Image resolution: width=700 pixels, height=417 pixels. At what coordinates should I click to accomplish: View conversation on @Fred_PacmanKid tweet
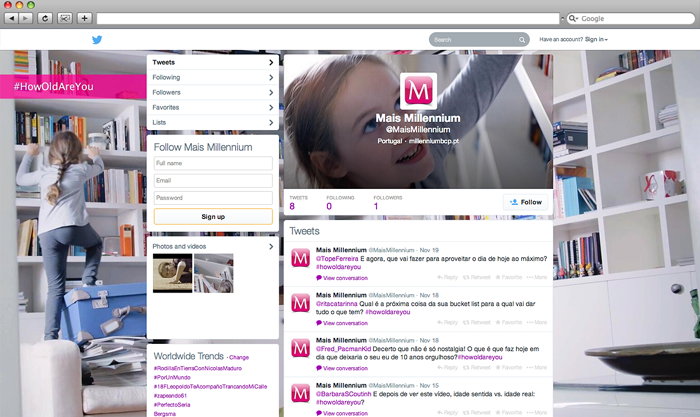[x=342, y=368]
